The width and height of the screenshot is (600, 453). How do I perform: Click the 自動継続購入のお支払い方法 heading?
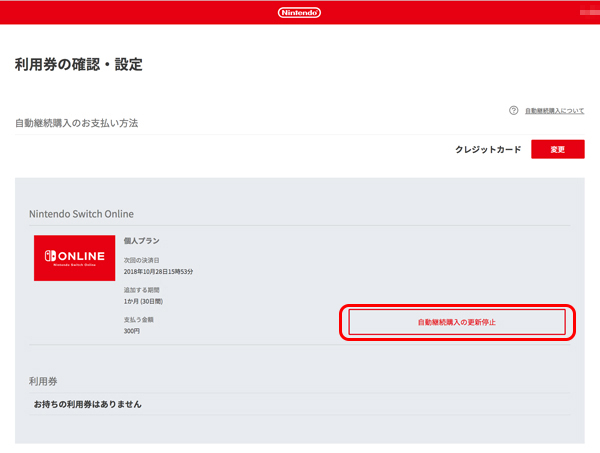pyautogui.click(x=77, y=123)
